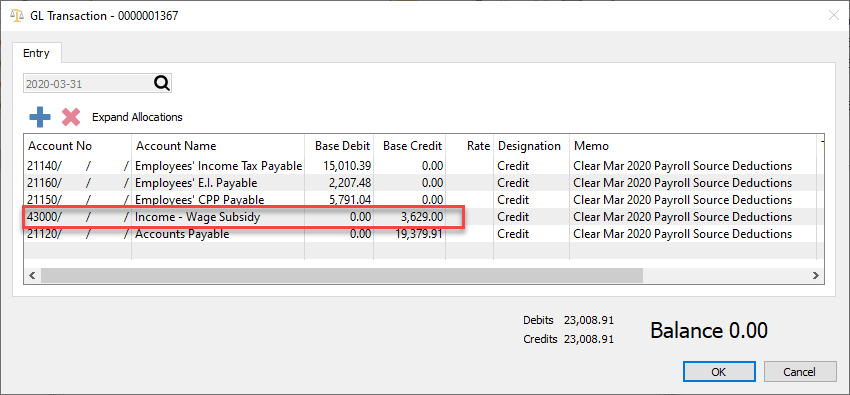The width and height of the screenshot is (850, 395).
Task: Click Designation cell in Accounts Payable row
Action: click(x=531, y=234)
